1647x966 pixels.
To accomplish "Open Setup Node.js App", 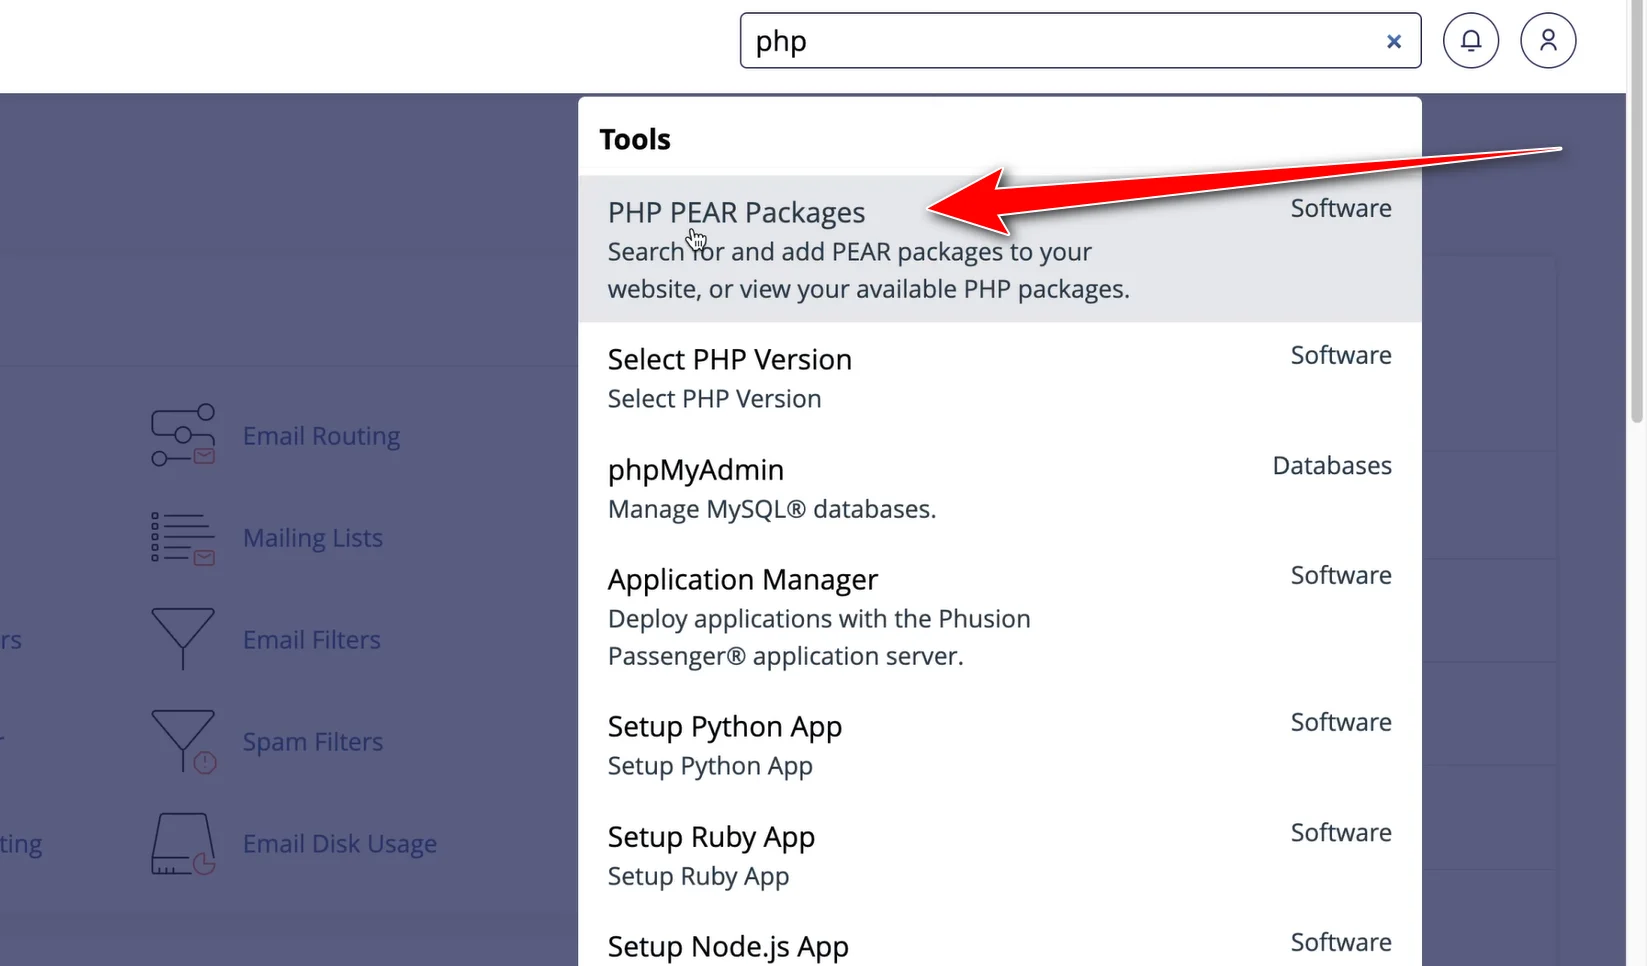I will 727,945.
